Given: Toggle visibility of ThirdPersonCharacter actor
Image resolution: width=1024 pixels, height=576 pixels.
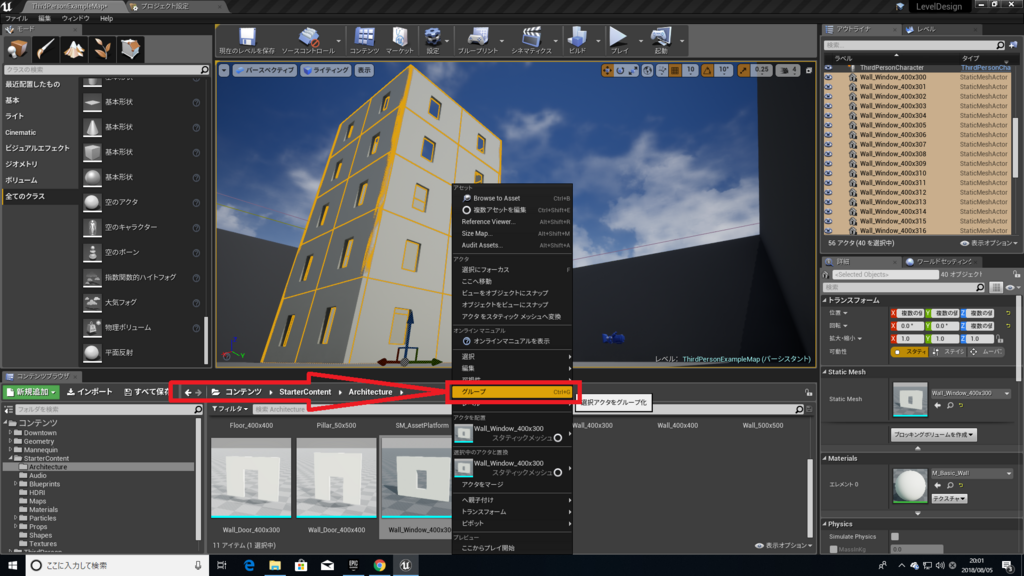Looking at the screenshot, I should (x=829, y=67).
